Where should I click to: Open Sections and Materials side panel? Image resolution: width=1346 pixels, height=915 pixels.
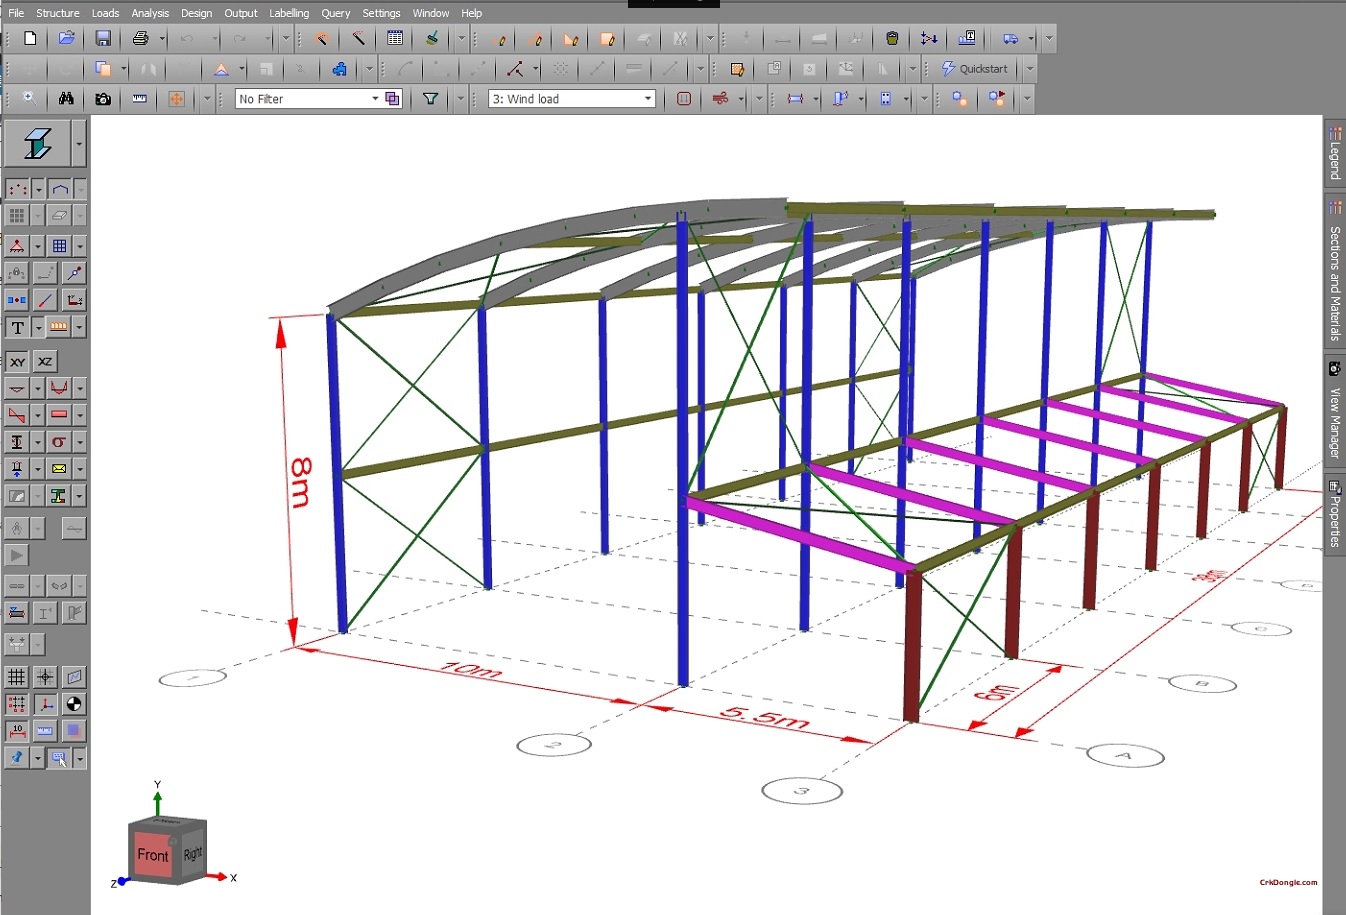click(x=1335, y=271)
